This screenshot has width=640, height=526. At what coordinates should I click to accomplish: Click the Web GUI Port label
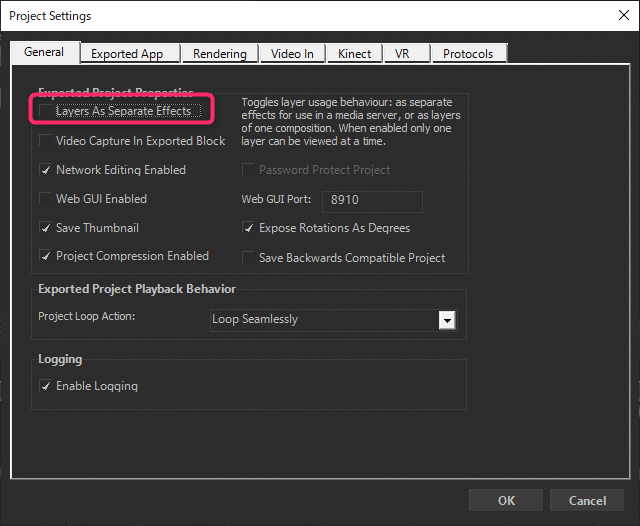[276, 199]
